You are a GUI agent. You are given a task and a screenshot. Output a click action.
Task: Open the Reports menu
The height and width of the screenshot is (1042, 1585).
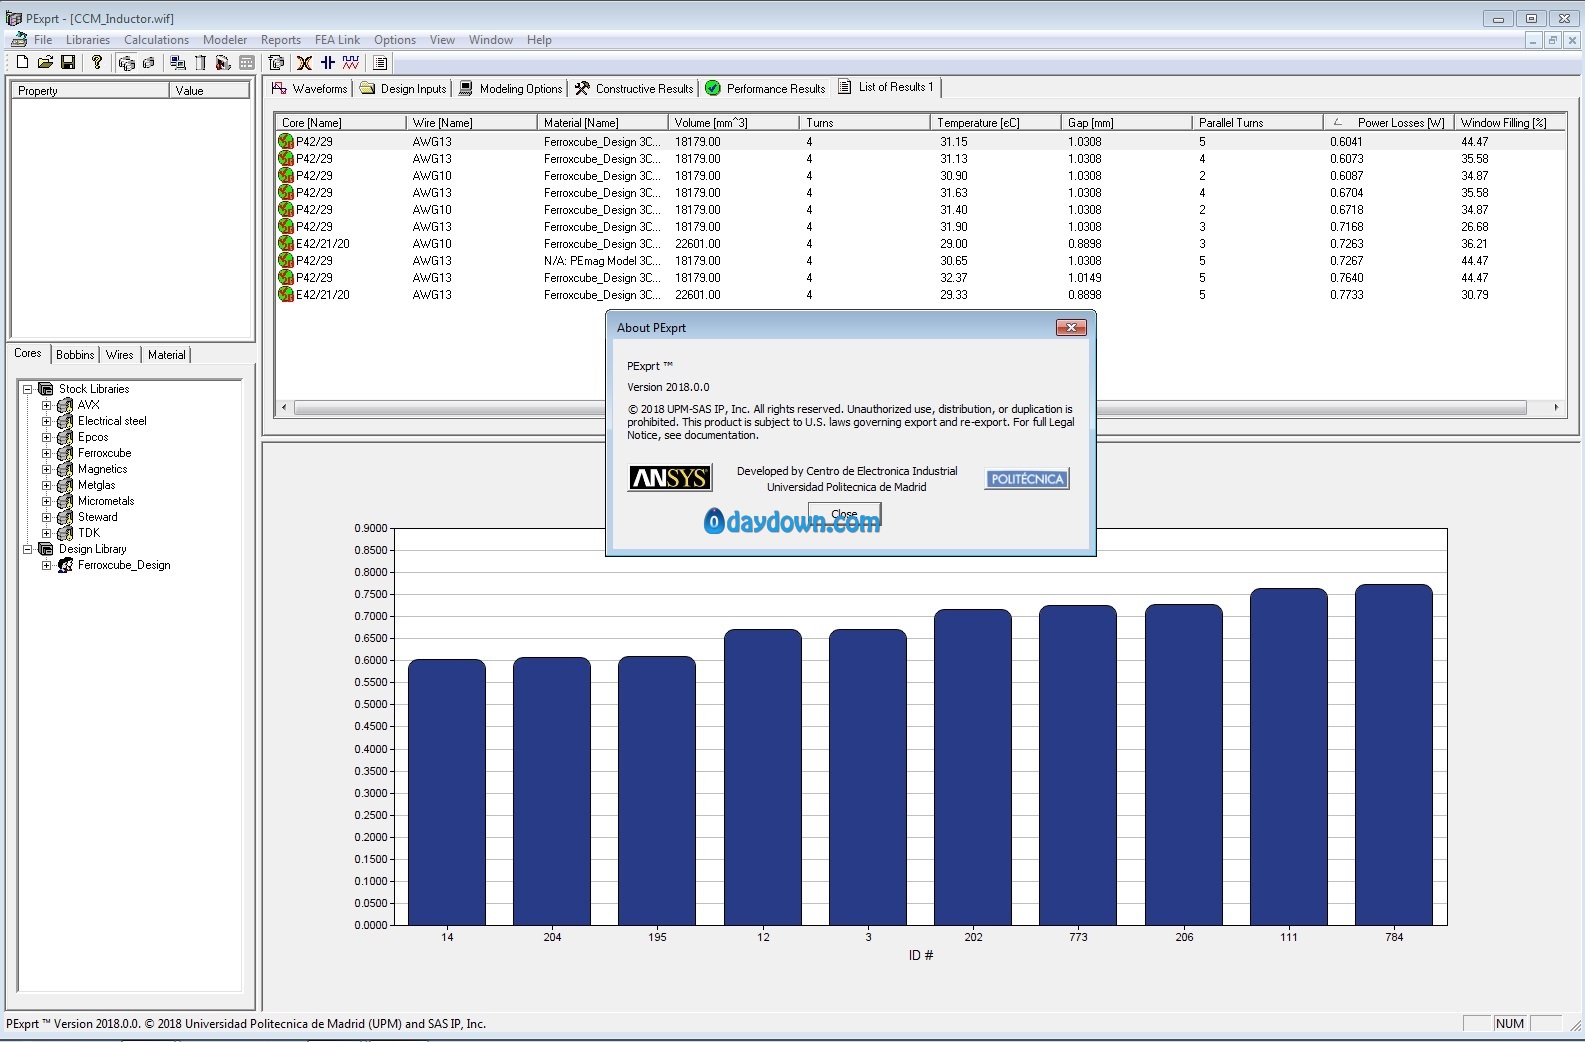point(281,40)
